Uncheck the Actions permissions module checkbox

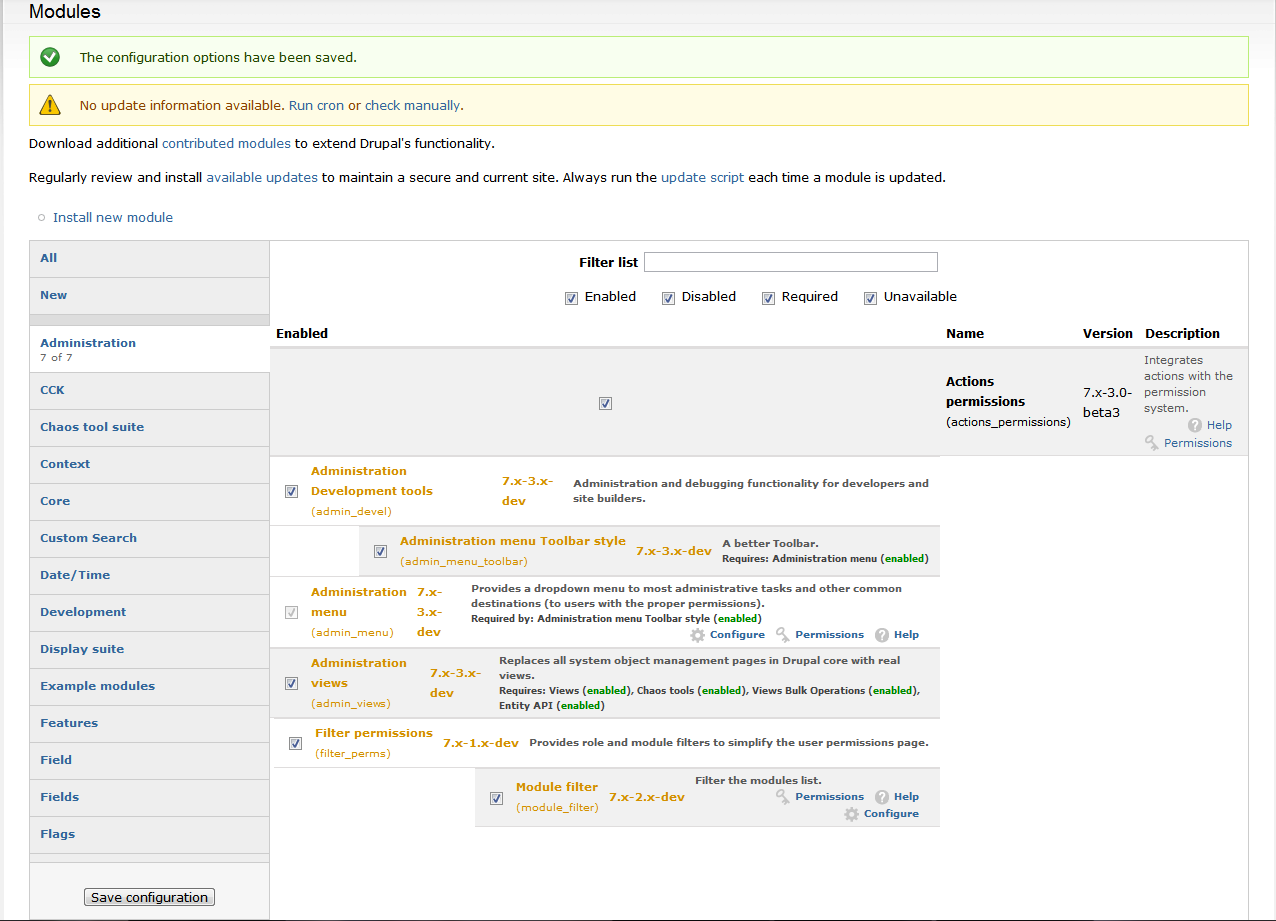click(605, 404)
